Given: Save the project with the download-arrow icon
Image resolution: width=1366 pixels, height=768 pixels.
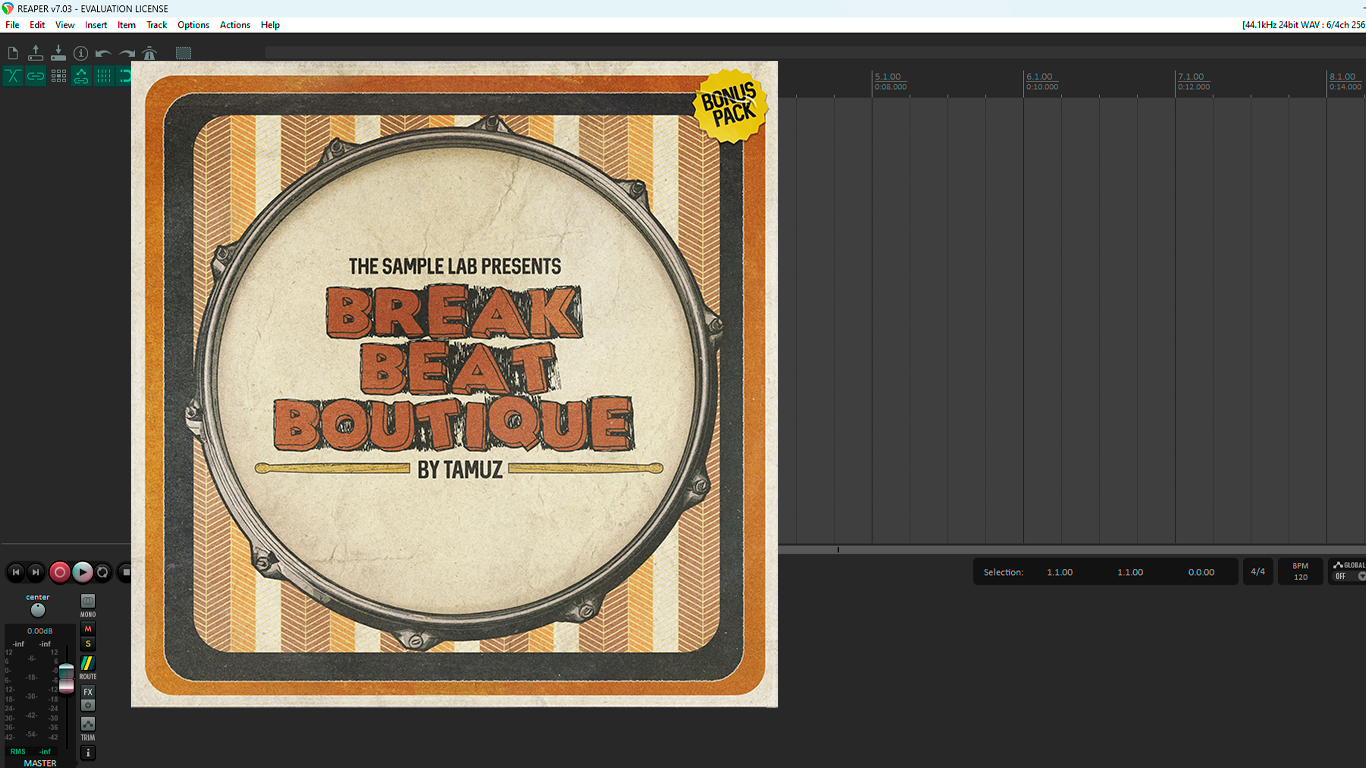Looking at the screenshot, I should point(58,53).
